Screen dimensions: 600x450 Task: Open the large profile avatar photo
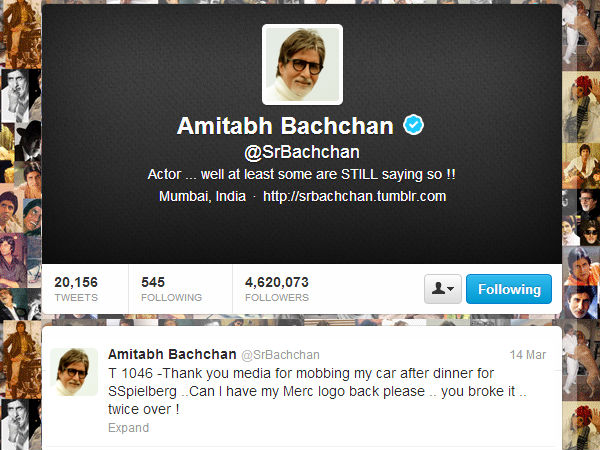(302, 64)
